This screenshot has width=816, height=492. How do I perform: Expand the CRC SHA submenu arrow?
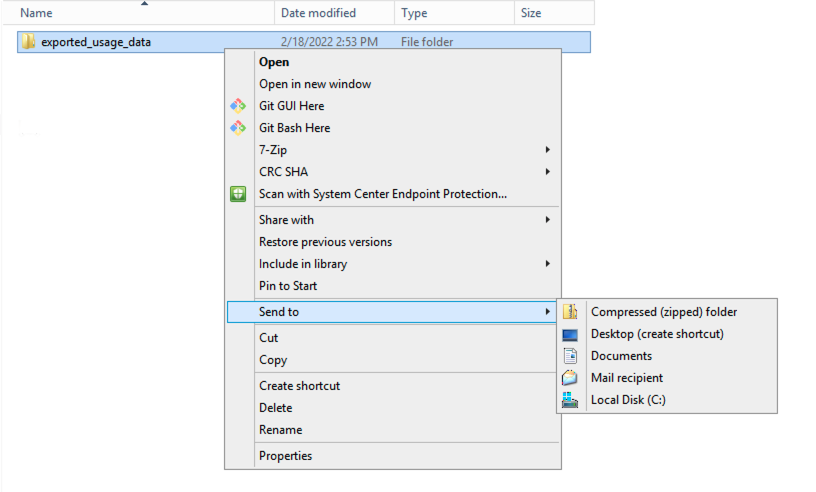[x=547, y=172]
